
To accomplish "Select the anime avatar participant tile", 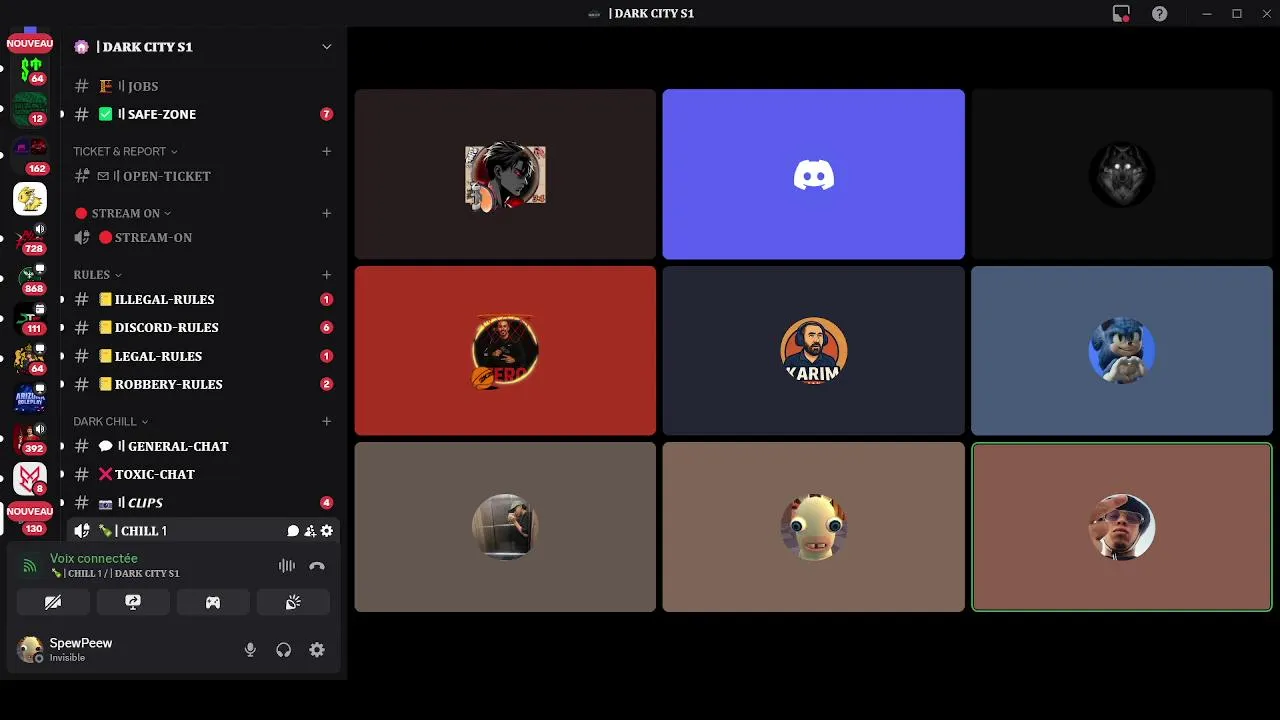I will (x=505, y=174).
